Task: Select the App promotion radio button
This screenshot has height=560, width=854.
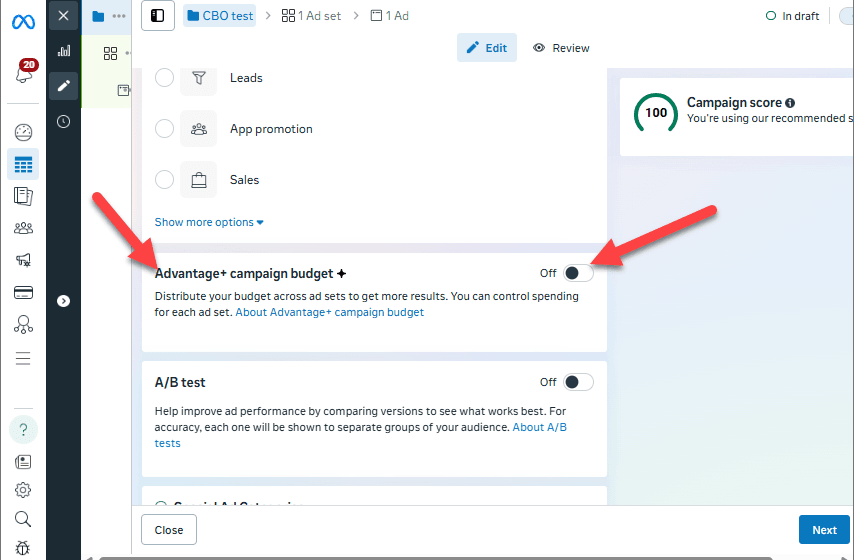Action: [164, 129]
